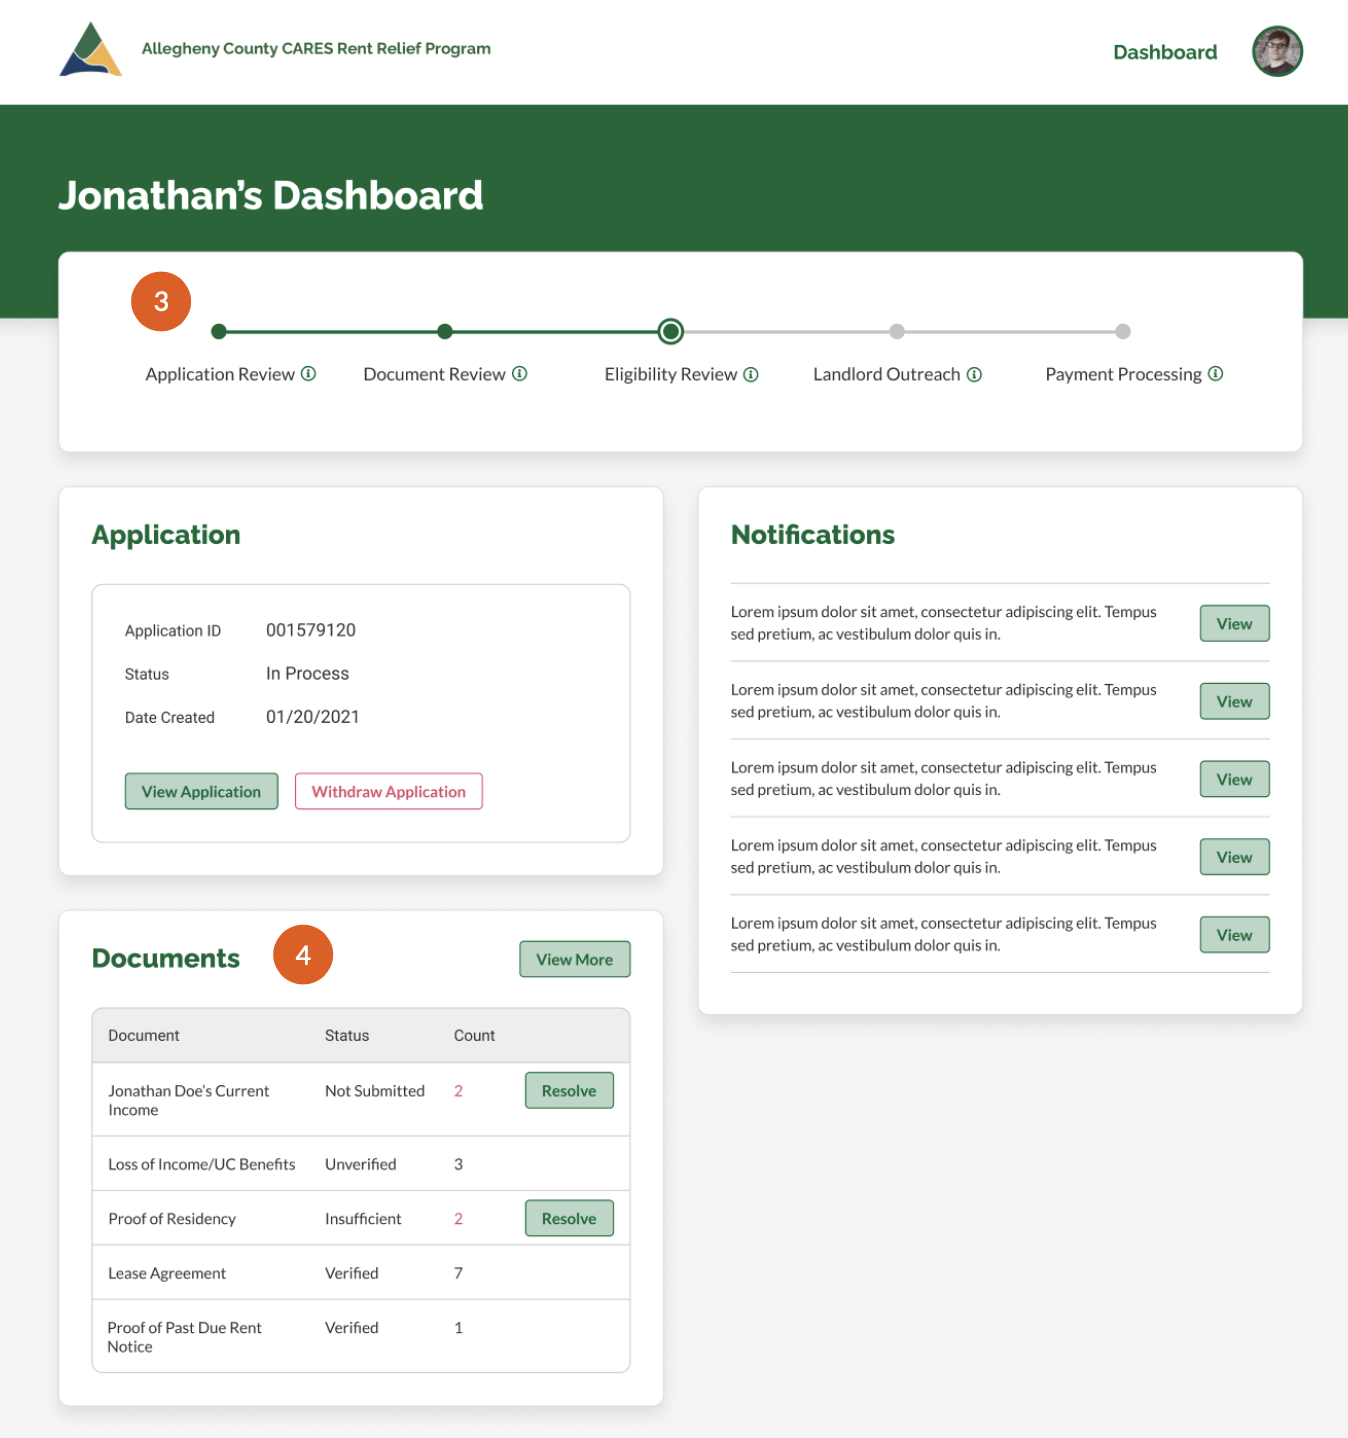Click the Jonathan's Dashboard heading
Image resolution: width=1348 pixels, height=1438 pixels.
pos(271,195)
